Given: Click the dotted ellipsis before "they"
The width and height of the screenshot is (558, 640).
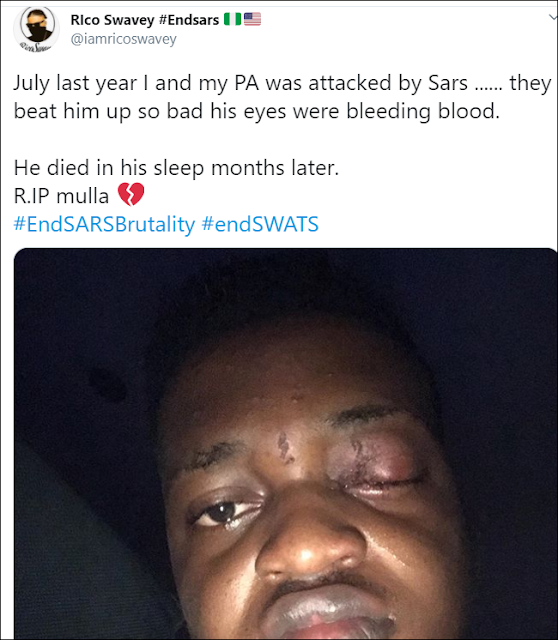Looking at the screenshot, I should [488, 90].
